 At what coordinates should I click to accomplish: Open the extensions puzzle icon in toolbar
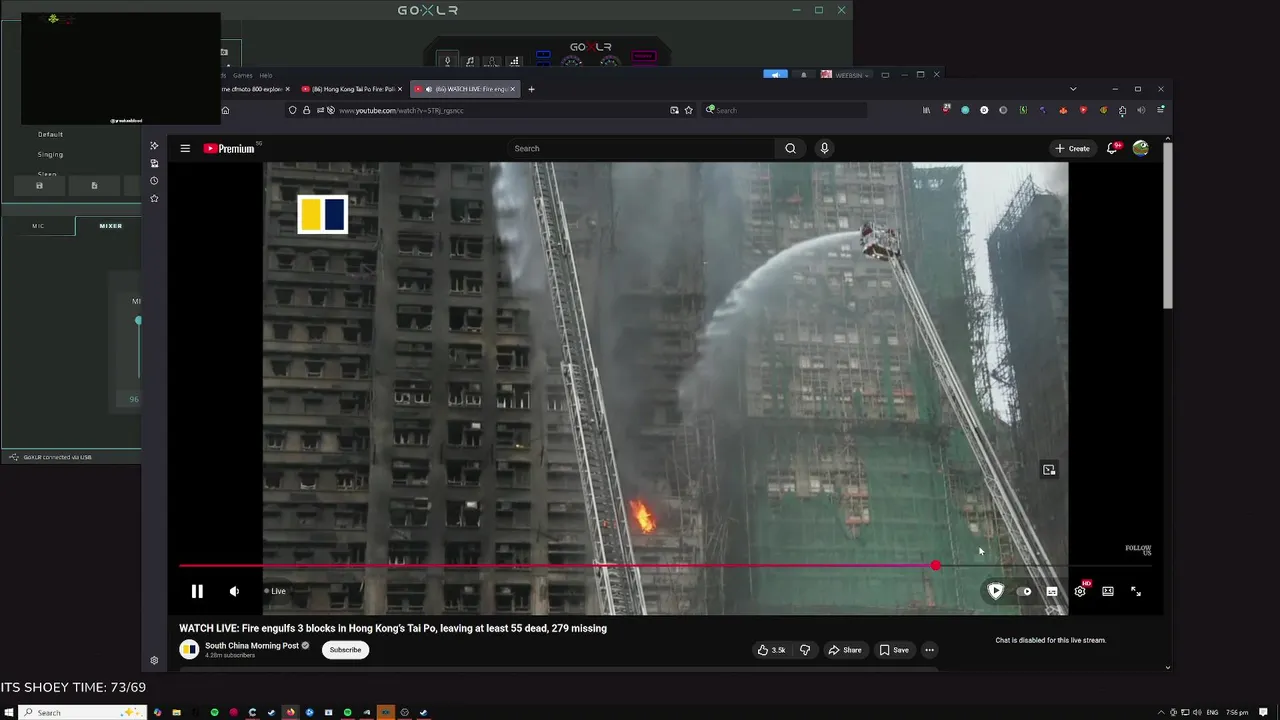pos(1122,110)
